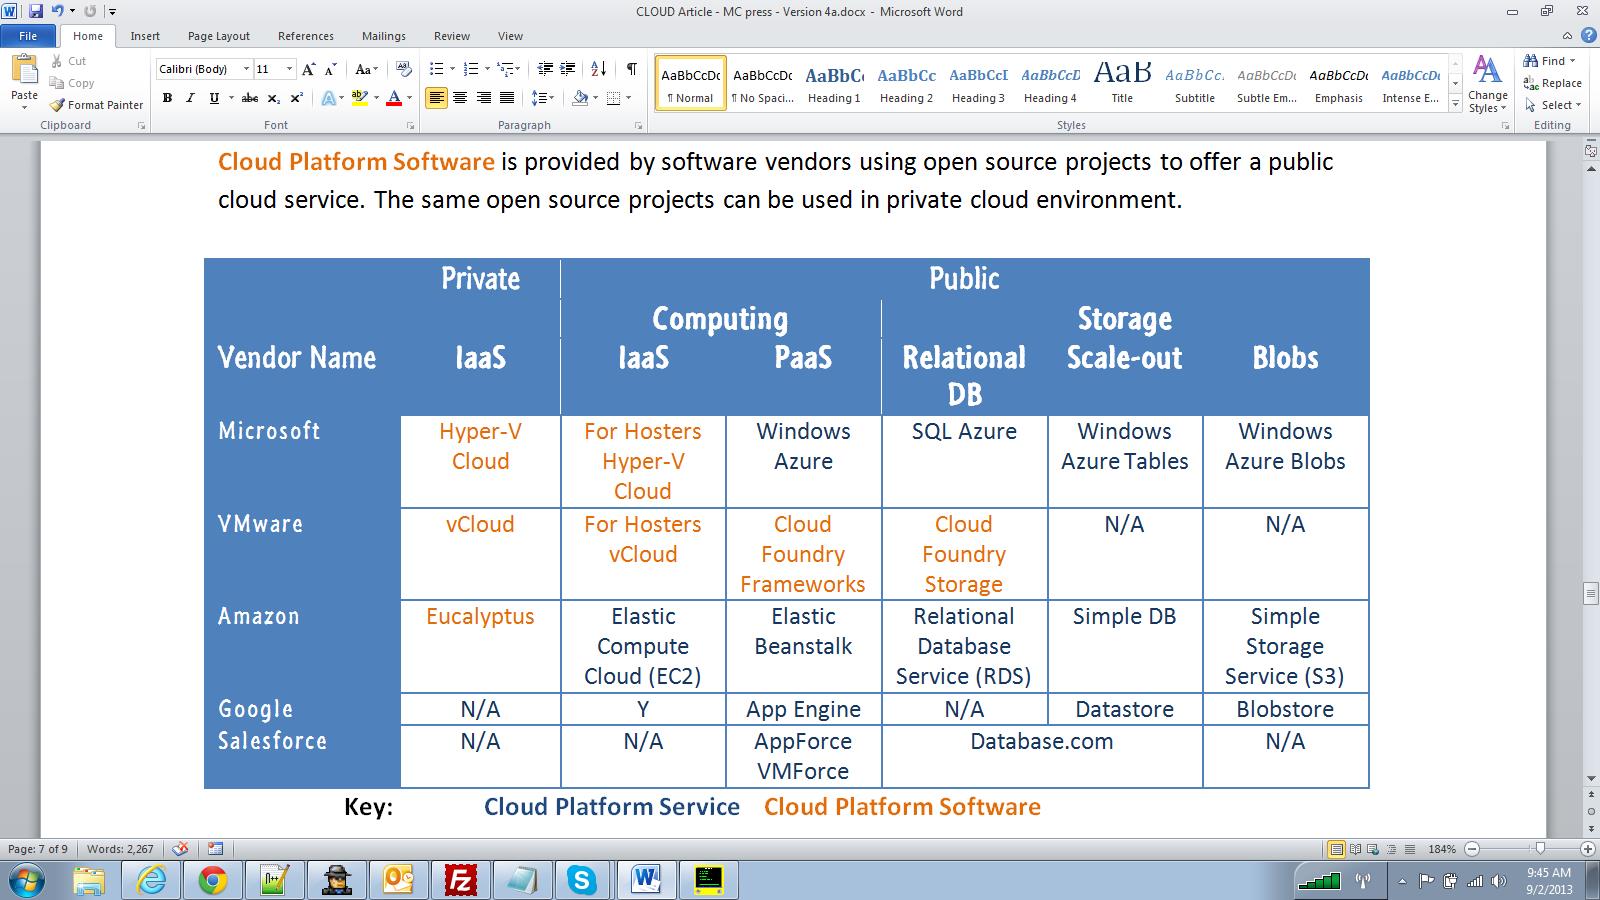Open the Change Case Aa dropdown

click(366, 69)
